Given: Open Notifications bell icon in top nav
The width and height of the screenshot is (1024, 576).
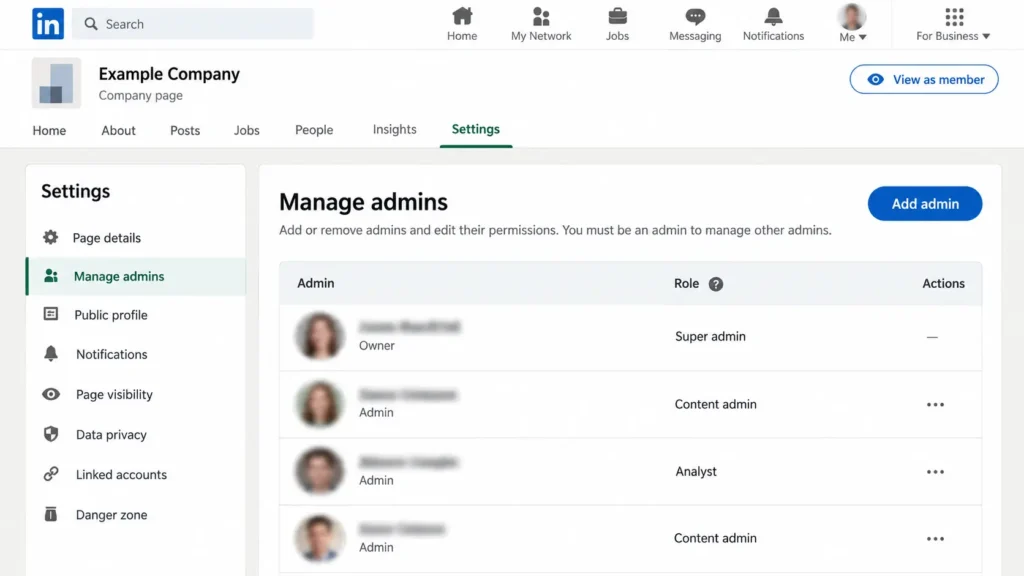Looking at the screenshot, I should click(x=773, y=16).
